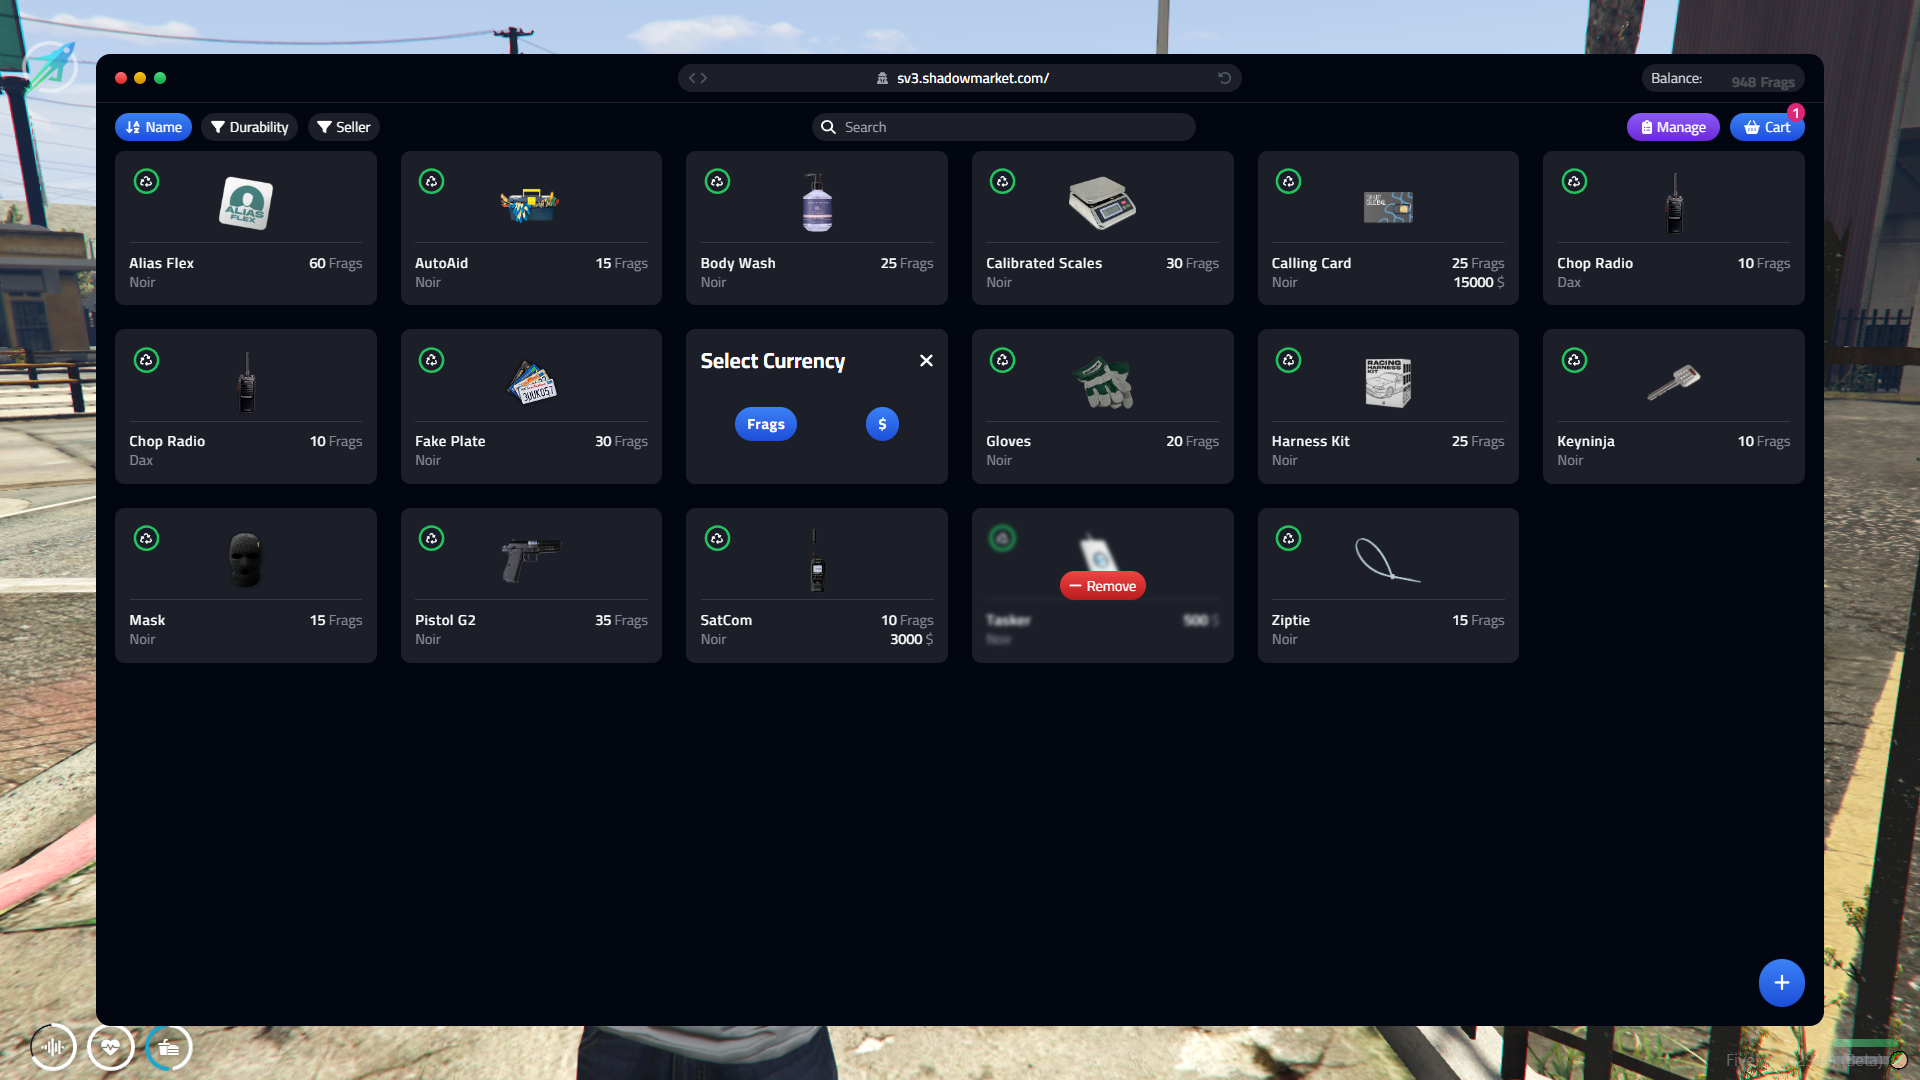The width and height of the screenshot is (1920, 1080).
Task: Click the '15000 $' Calling Card price
Action: click(x=1479, y=283)
